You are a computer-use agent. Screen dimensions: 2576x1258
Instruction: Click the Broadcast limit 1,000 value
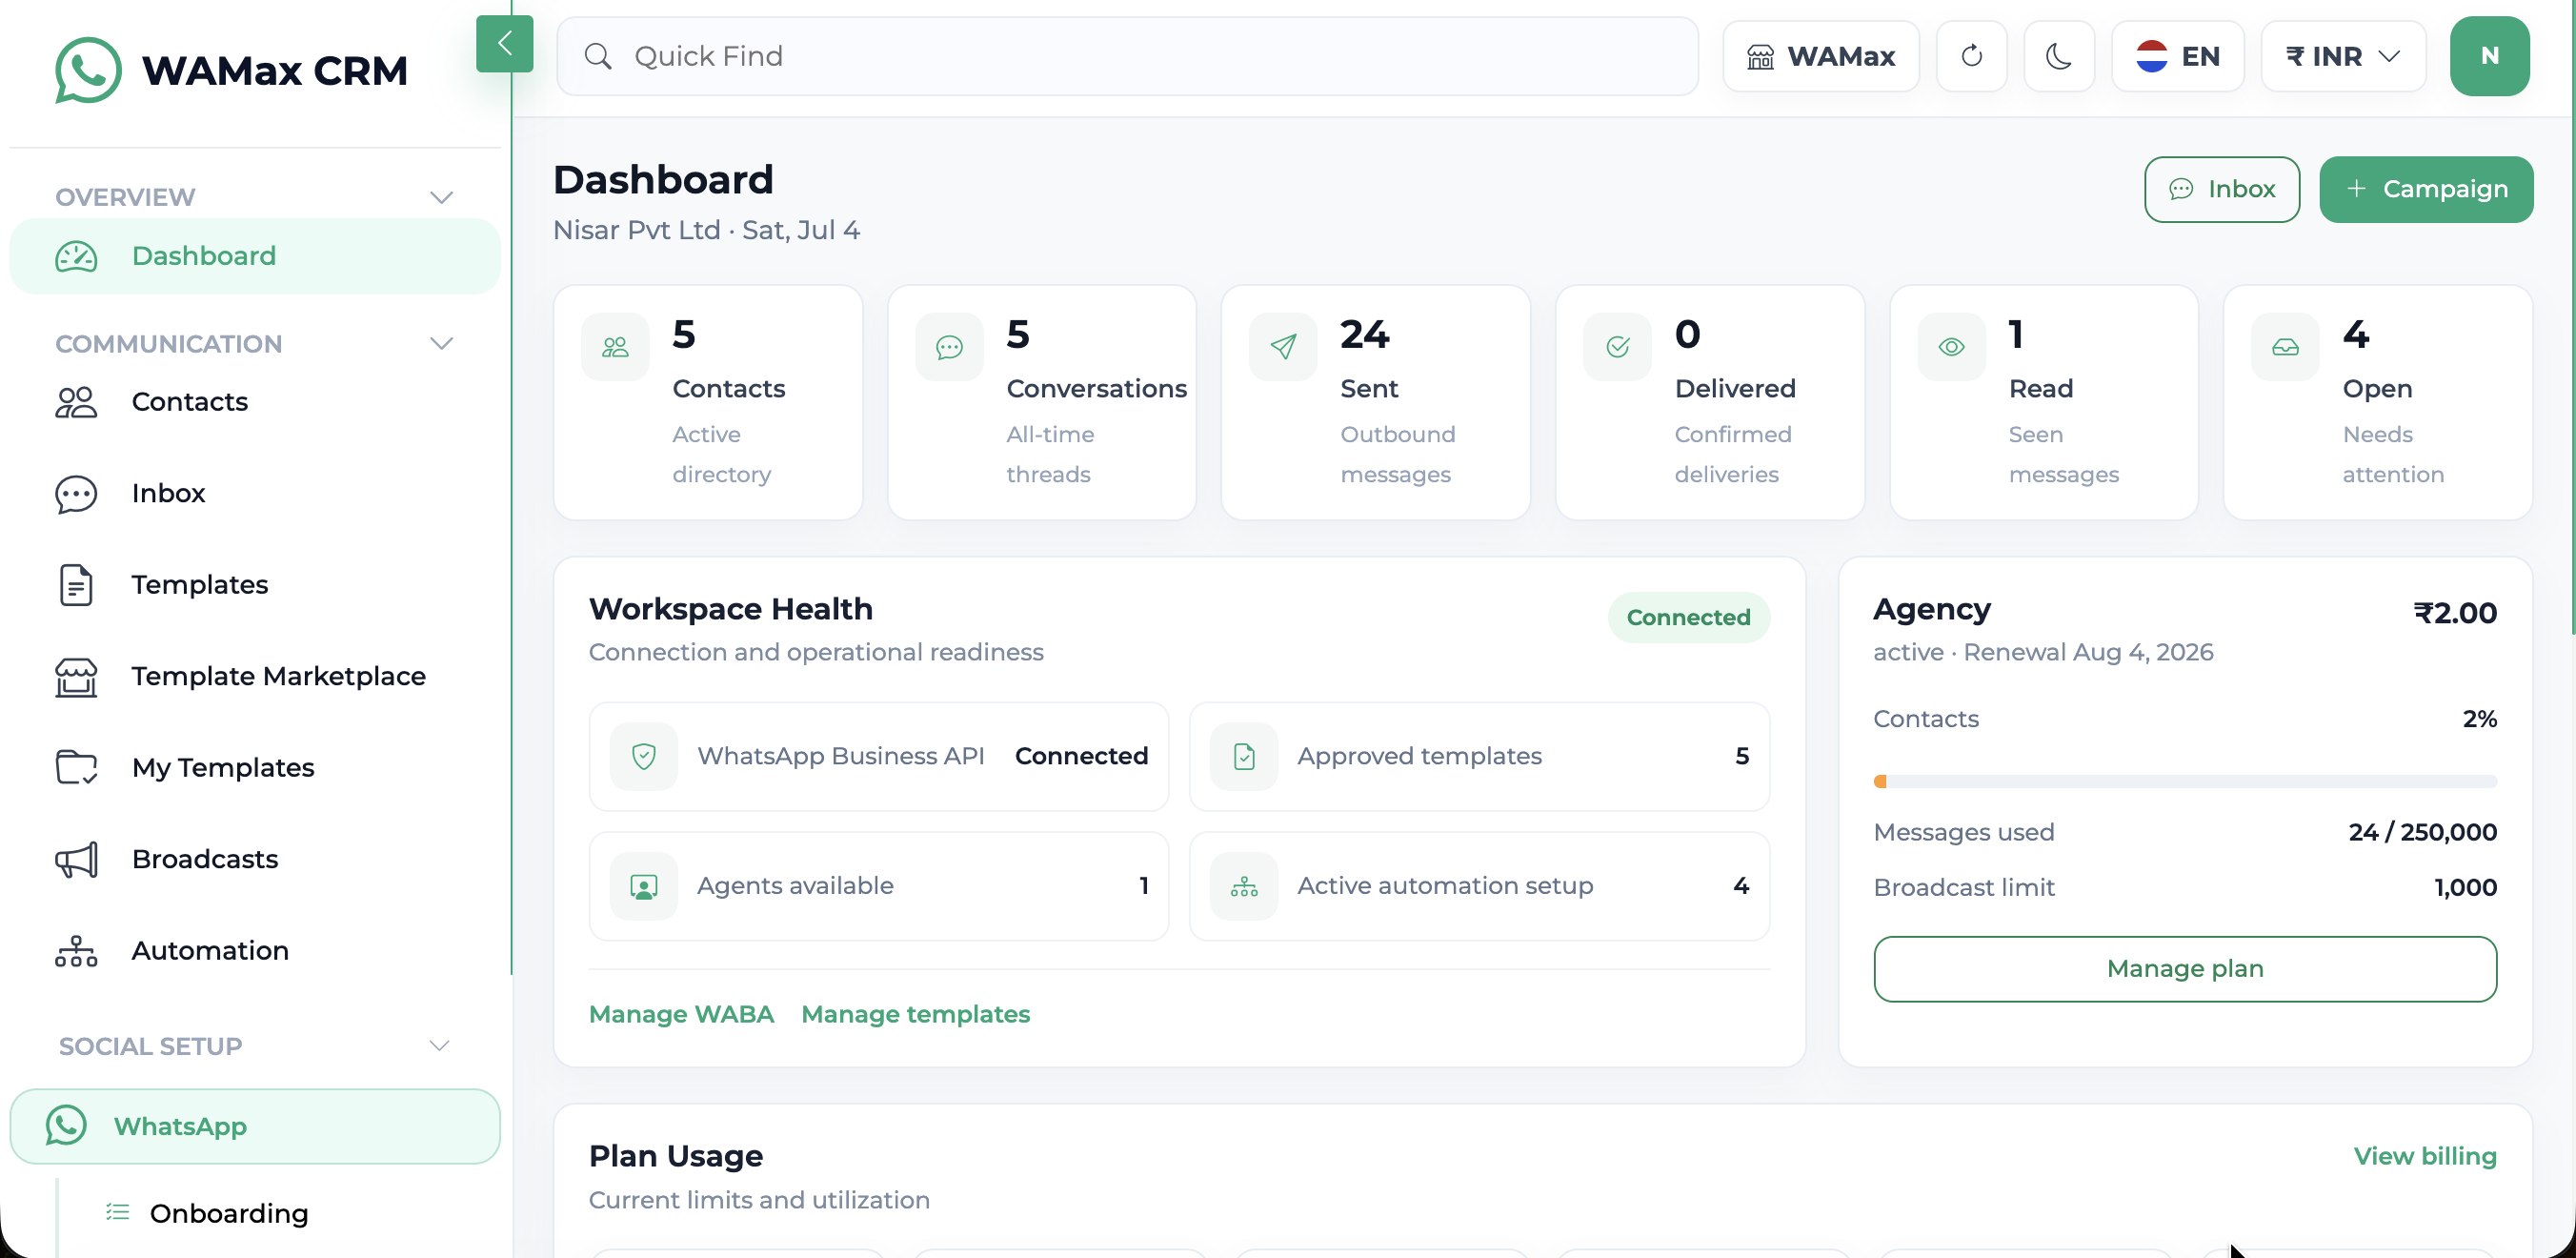(2465, 887)
